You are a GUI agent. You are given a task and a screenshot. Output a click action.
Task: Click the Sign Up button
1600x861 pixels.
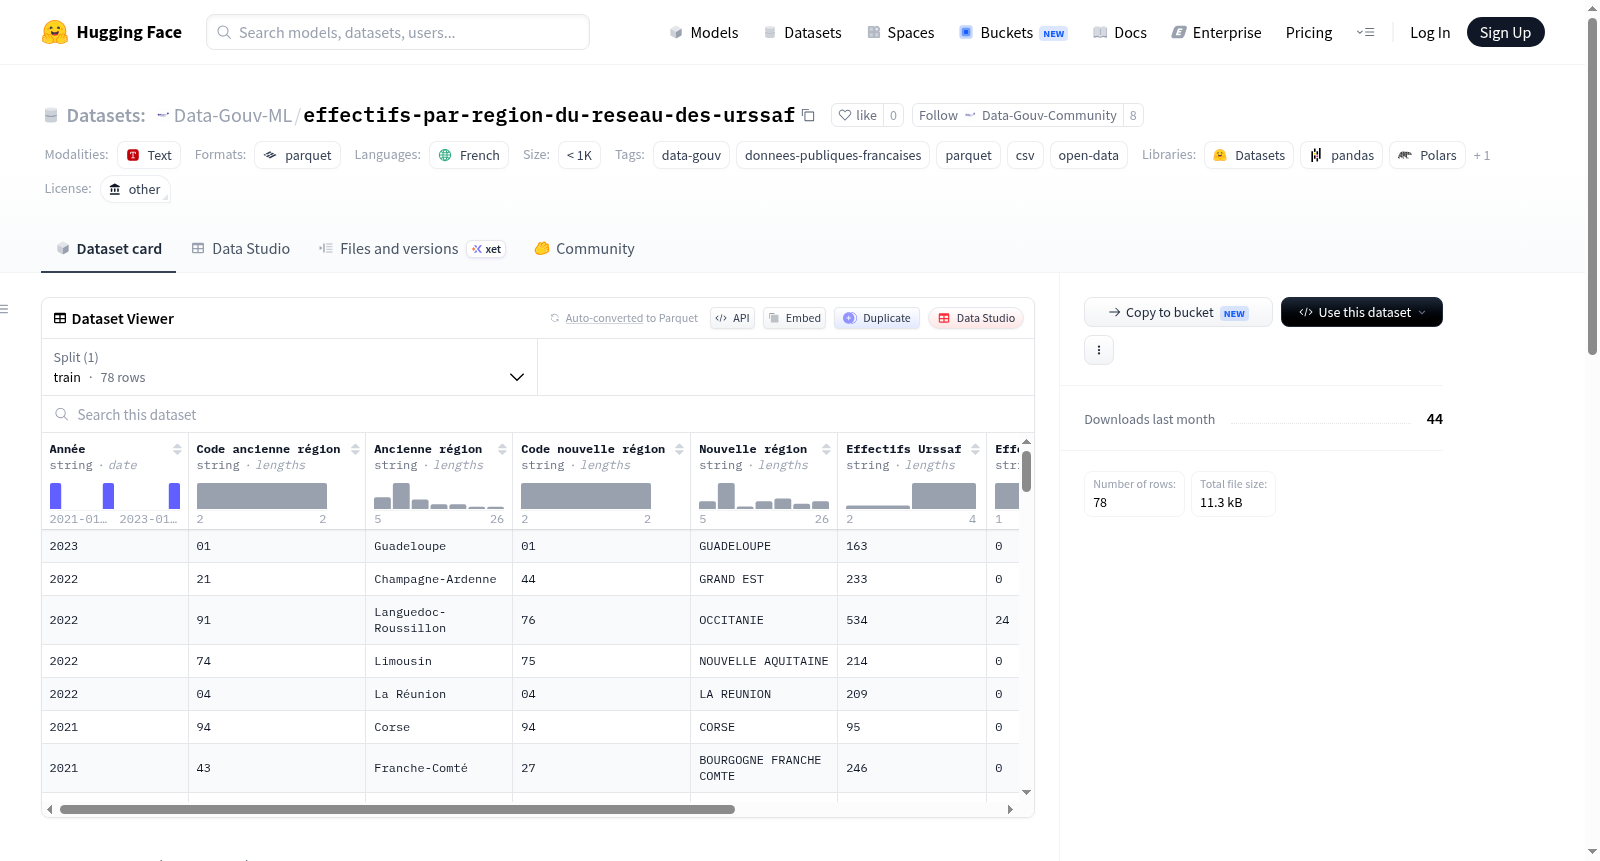(1505, 32)
